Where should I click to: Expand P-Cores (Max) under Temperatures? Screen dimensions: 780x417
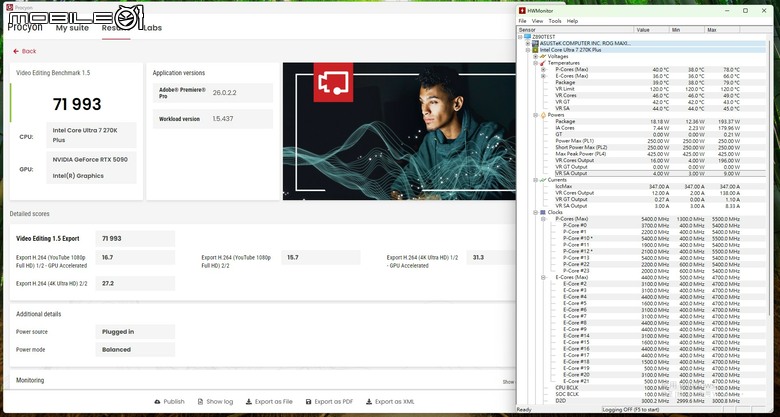tap(543, 70)
